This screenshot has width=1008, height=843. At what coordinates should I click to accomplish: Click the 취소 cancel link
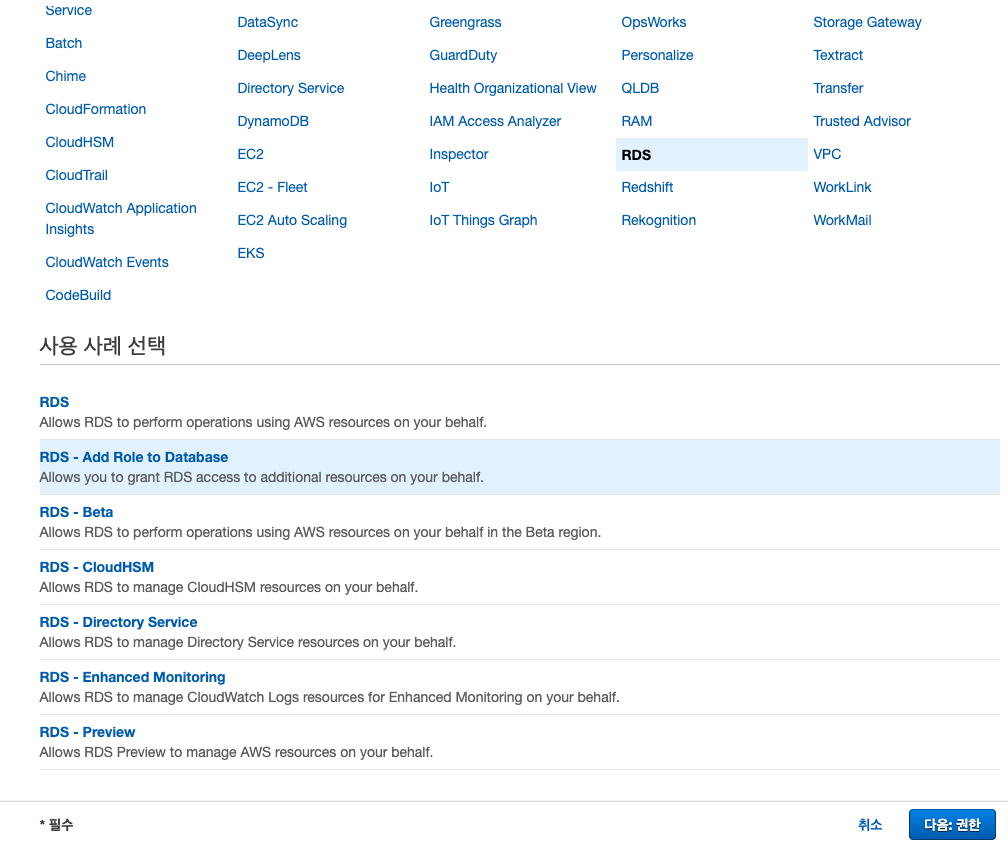click(869, 825)
